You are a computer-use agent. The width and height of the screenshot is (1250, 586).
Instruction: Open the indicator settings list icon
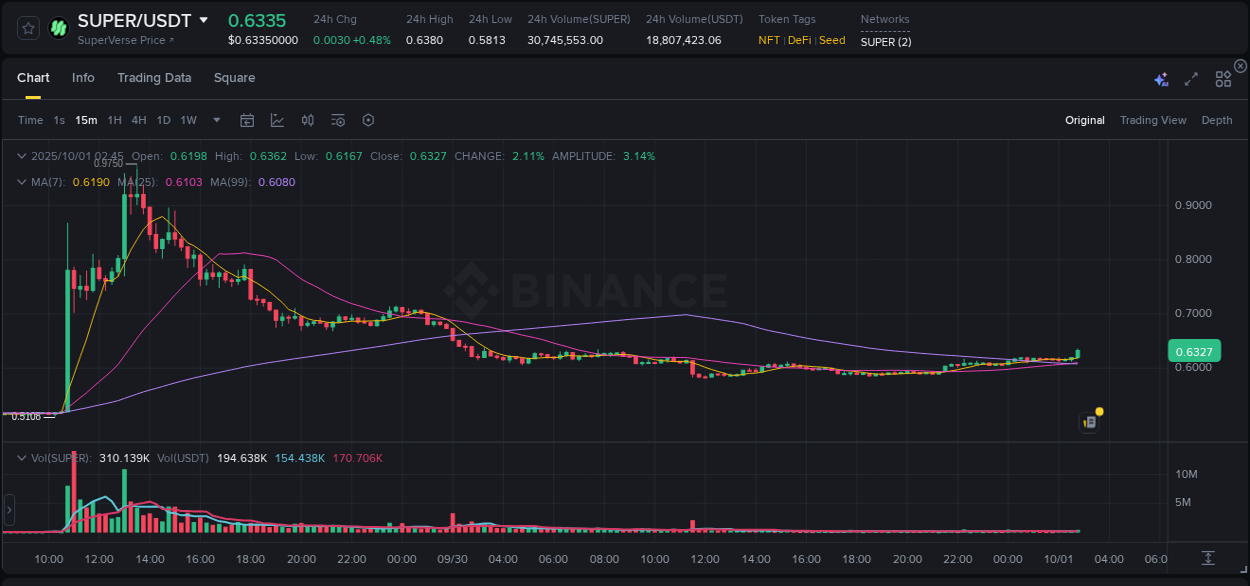tap(337, 120)
